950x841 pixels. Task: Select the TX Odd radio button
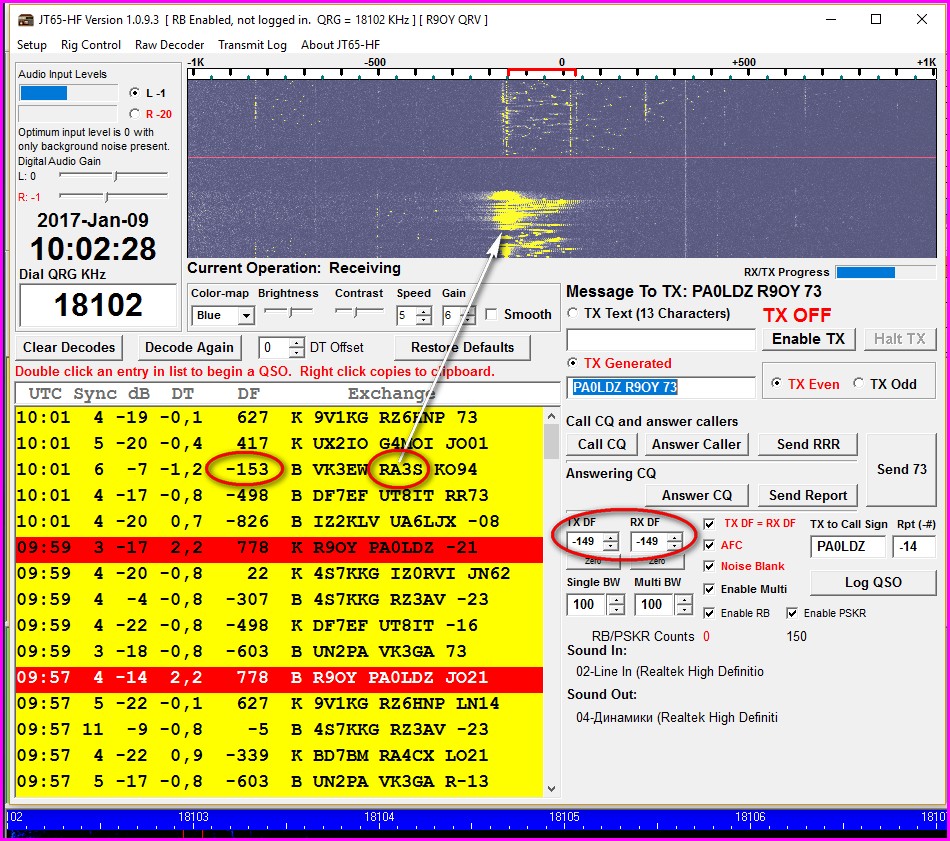point(859,384)
